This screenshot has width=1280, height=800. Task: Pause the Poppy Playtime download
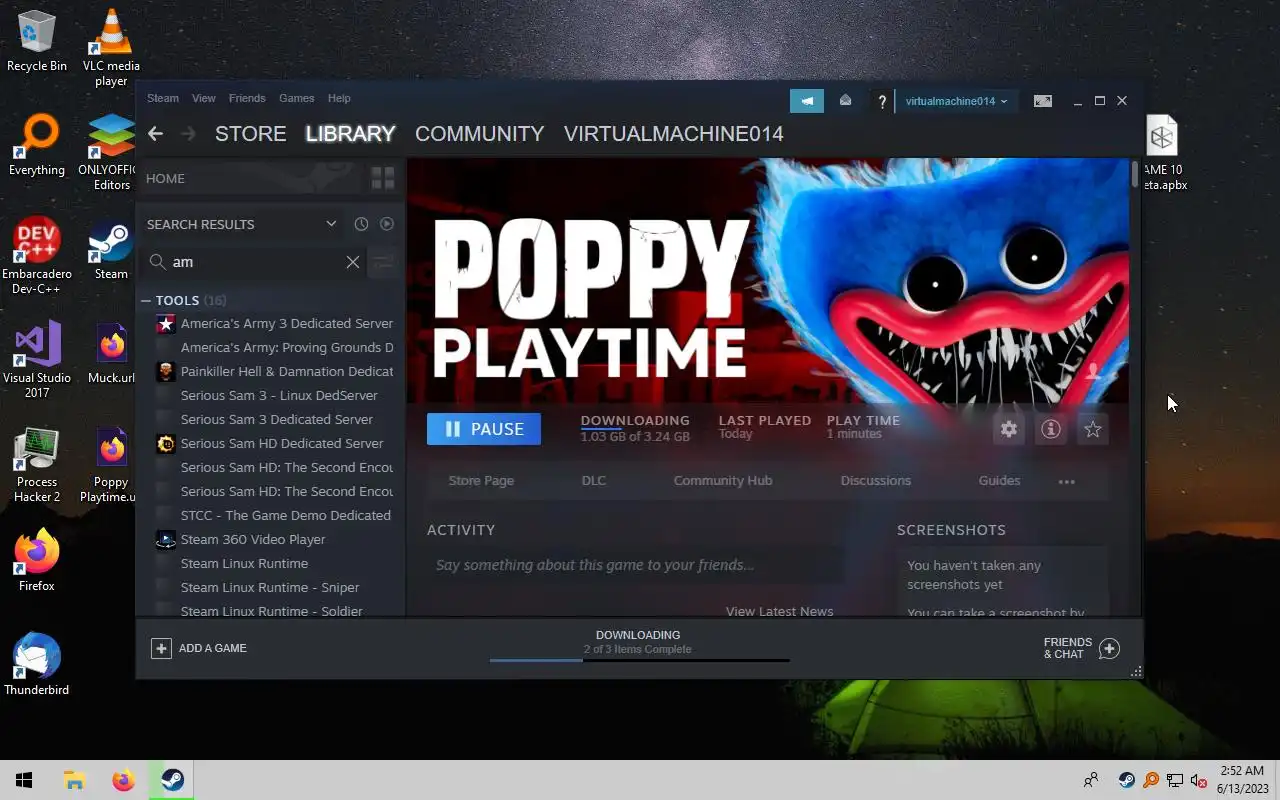pos(484,429)
